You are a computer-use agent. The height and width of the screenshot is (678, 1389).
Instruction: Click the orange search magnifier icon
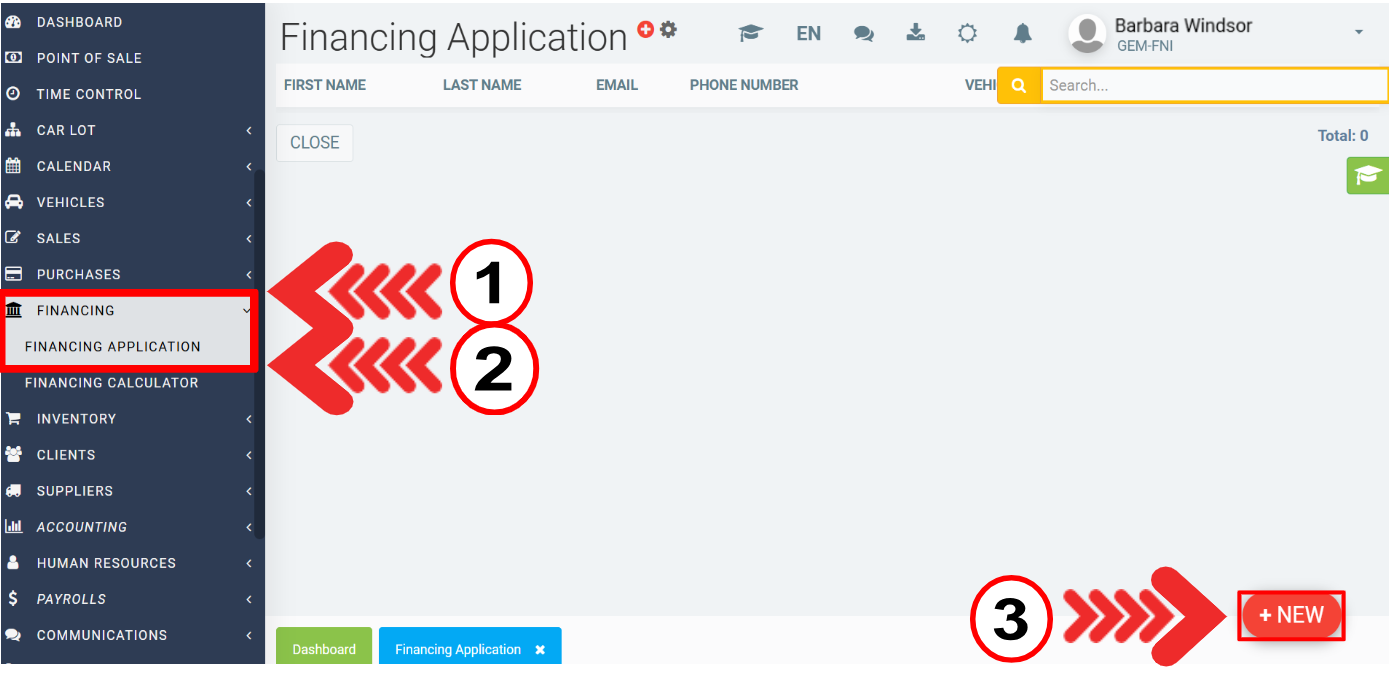coord(1019,86)
